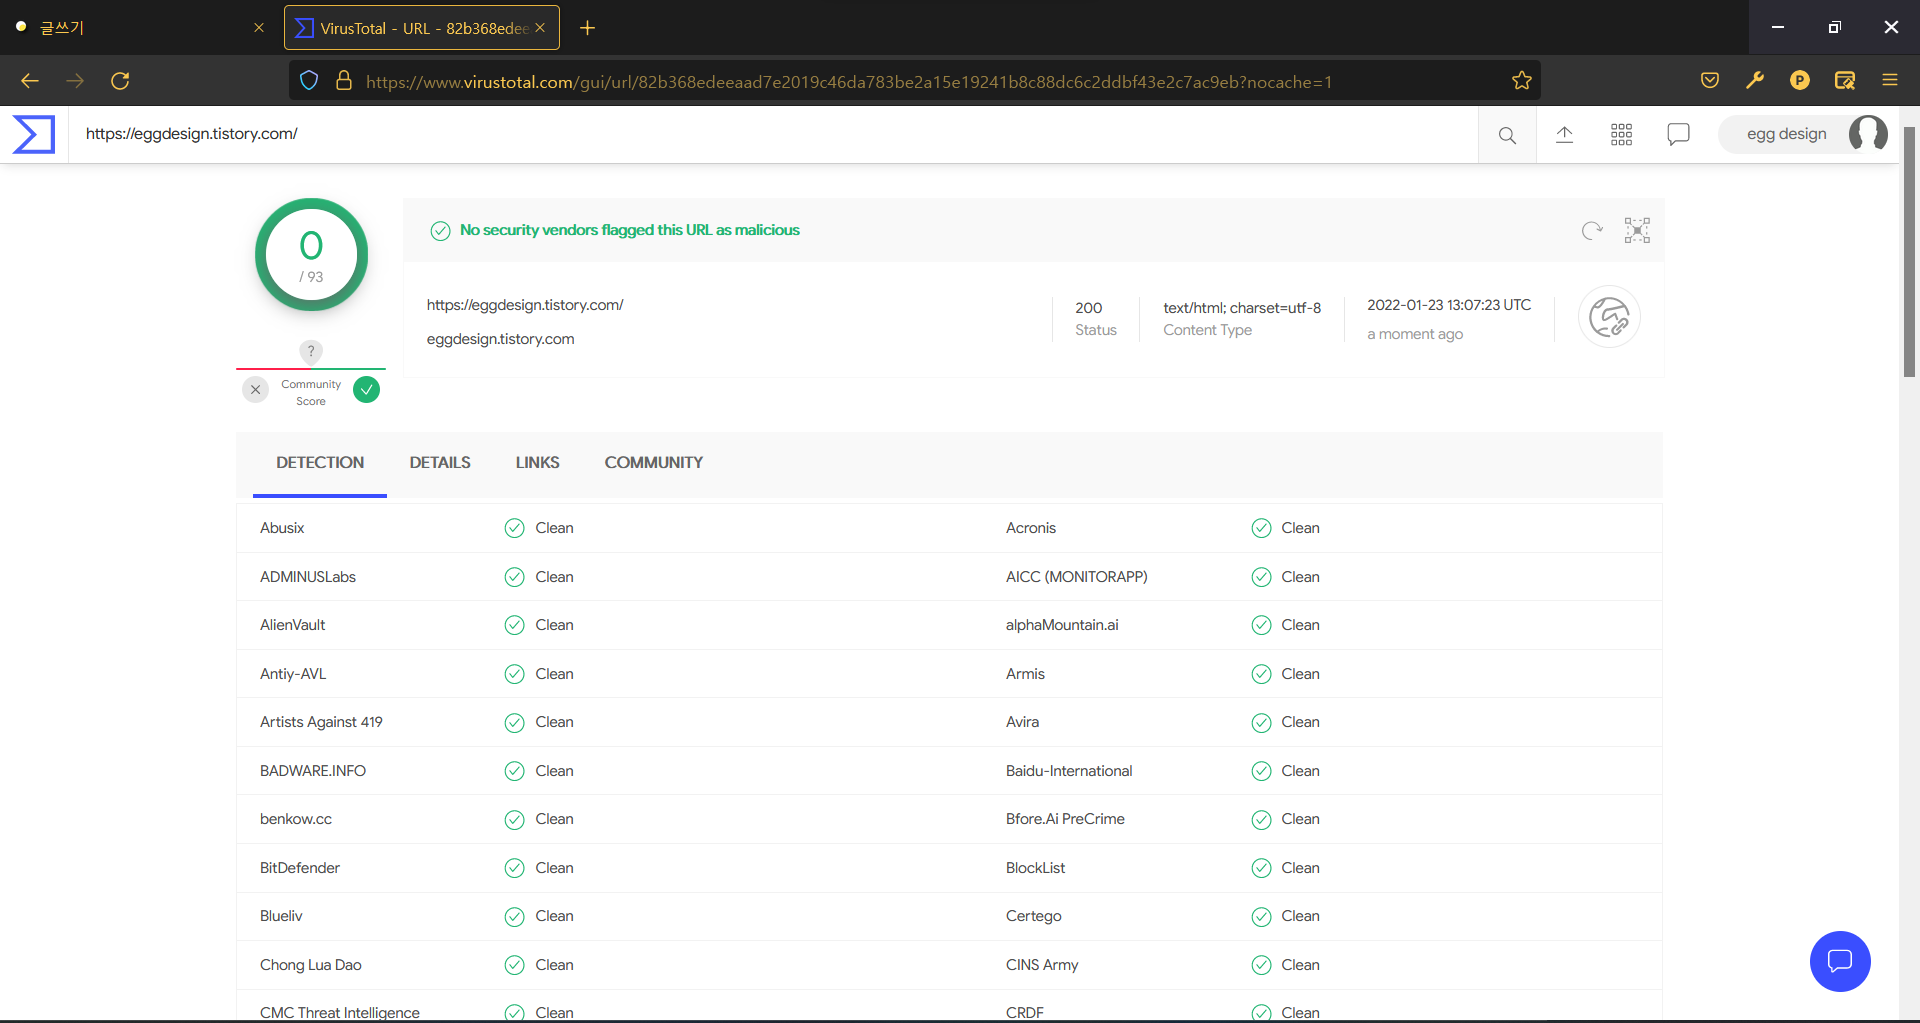Screen dimensions: 1920x1023
Task: Go back in browser history
Action: pos(30,81)
